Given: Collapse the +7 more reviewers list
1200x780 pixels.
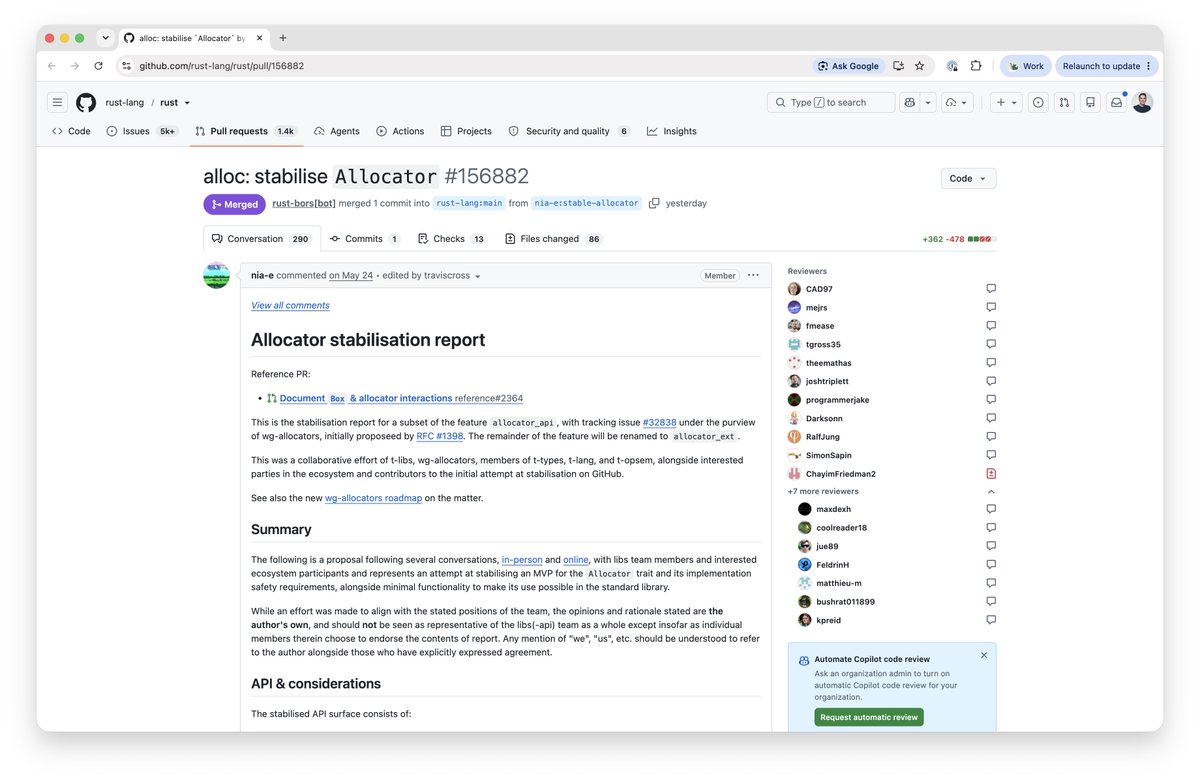Looking at the screenshot, I should [x=991, y=491].
